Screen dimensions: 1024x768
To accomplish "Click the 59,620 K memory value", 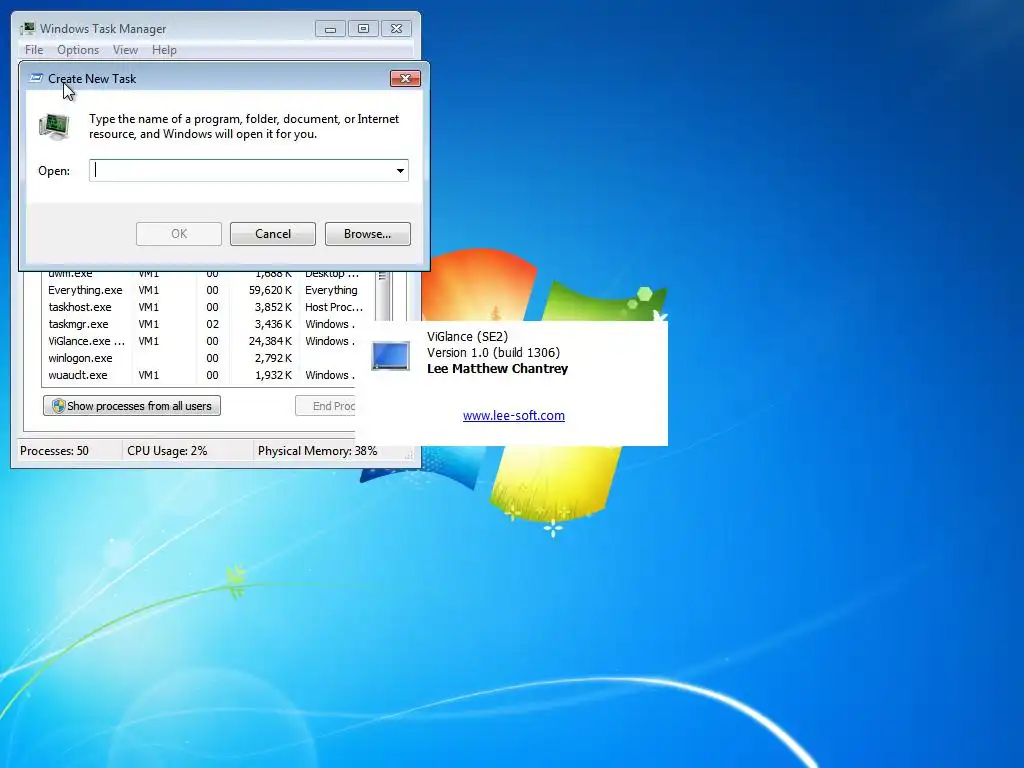I will tap(270, 290).
